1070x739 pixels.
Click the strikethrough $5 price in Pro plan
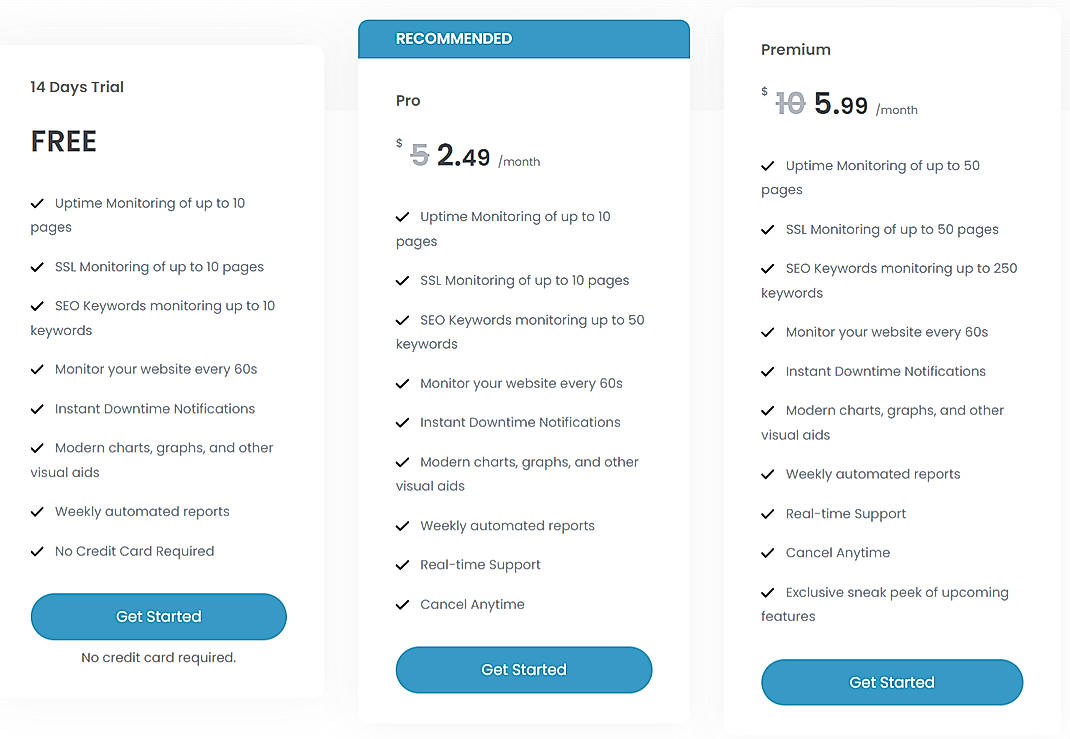pos(419,154)
